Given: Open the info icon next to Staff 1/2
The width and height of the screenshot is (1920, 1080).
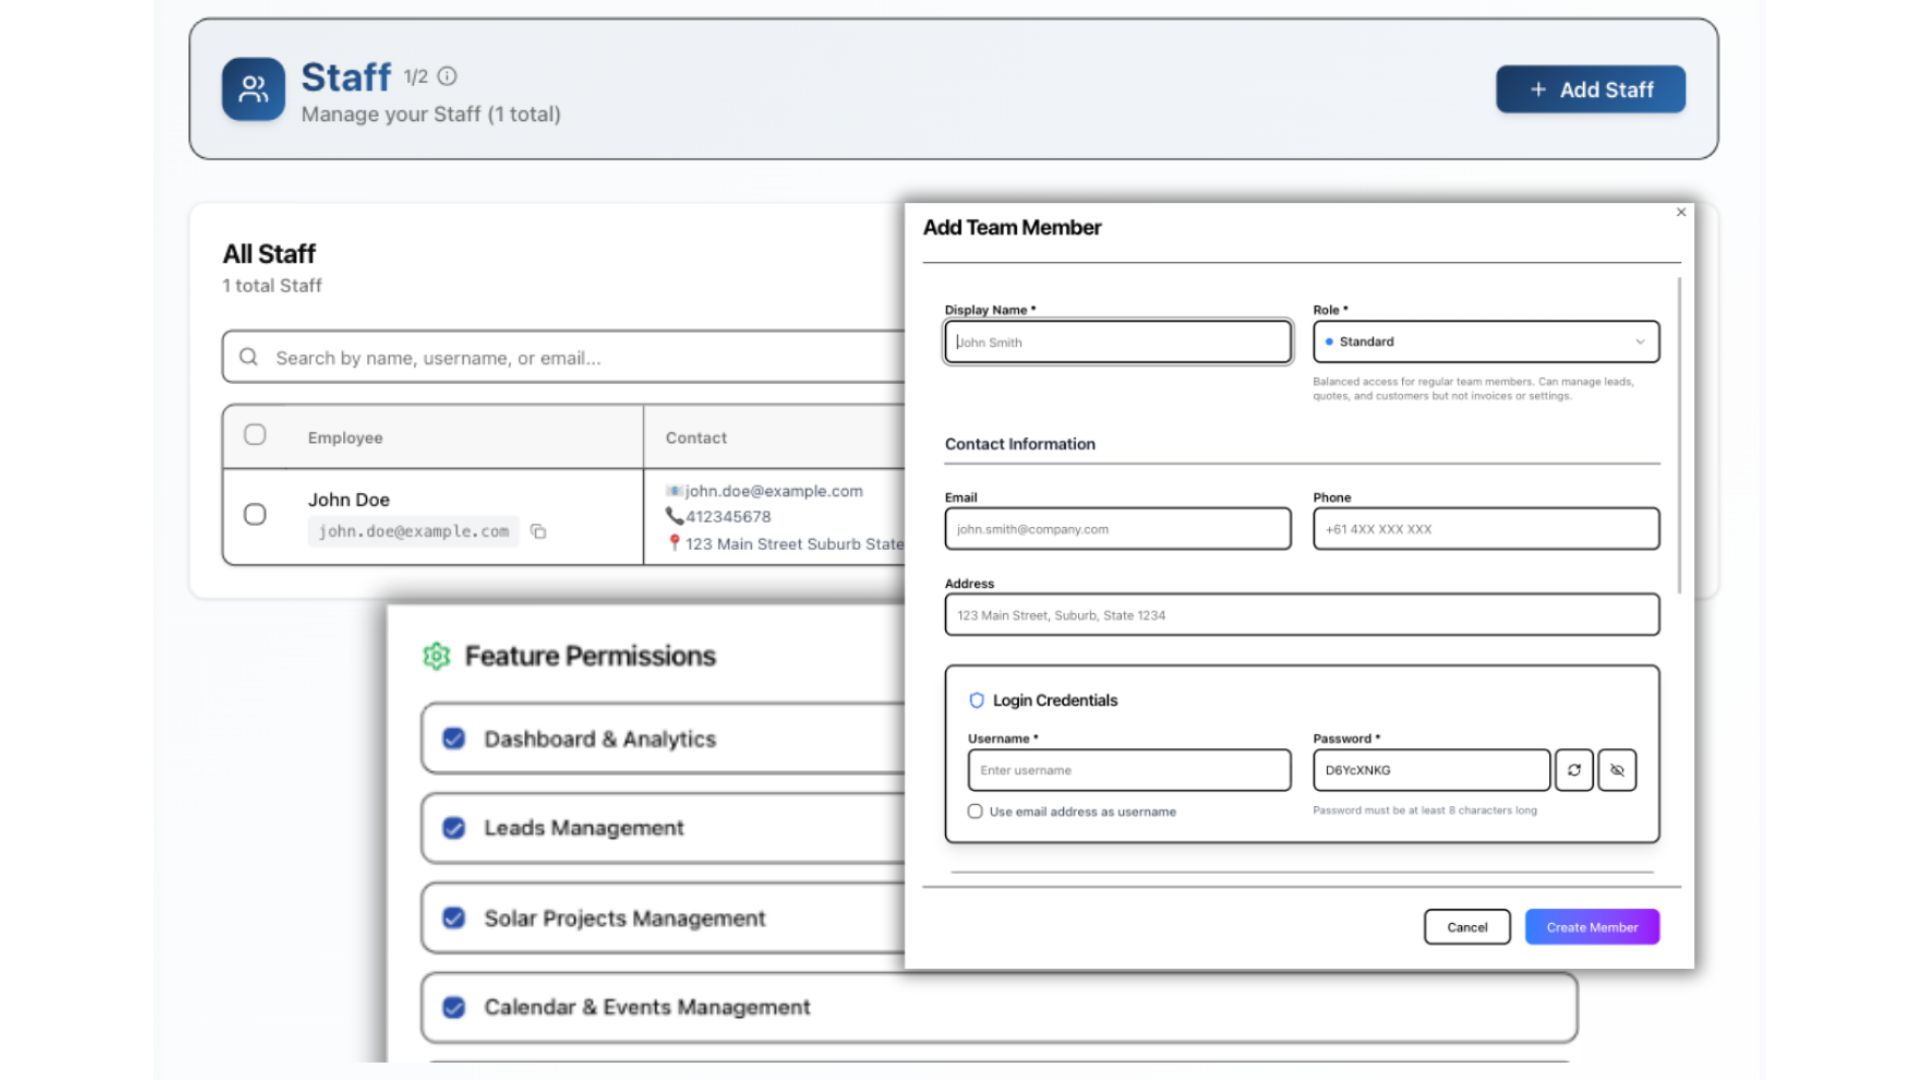Looking at the screenshot, I should [447, 76].
